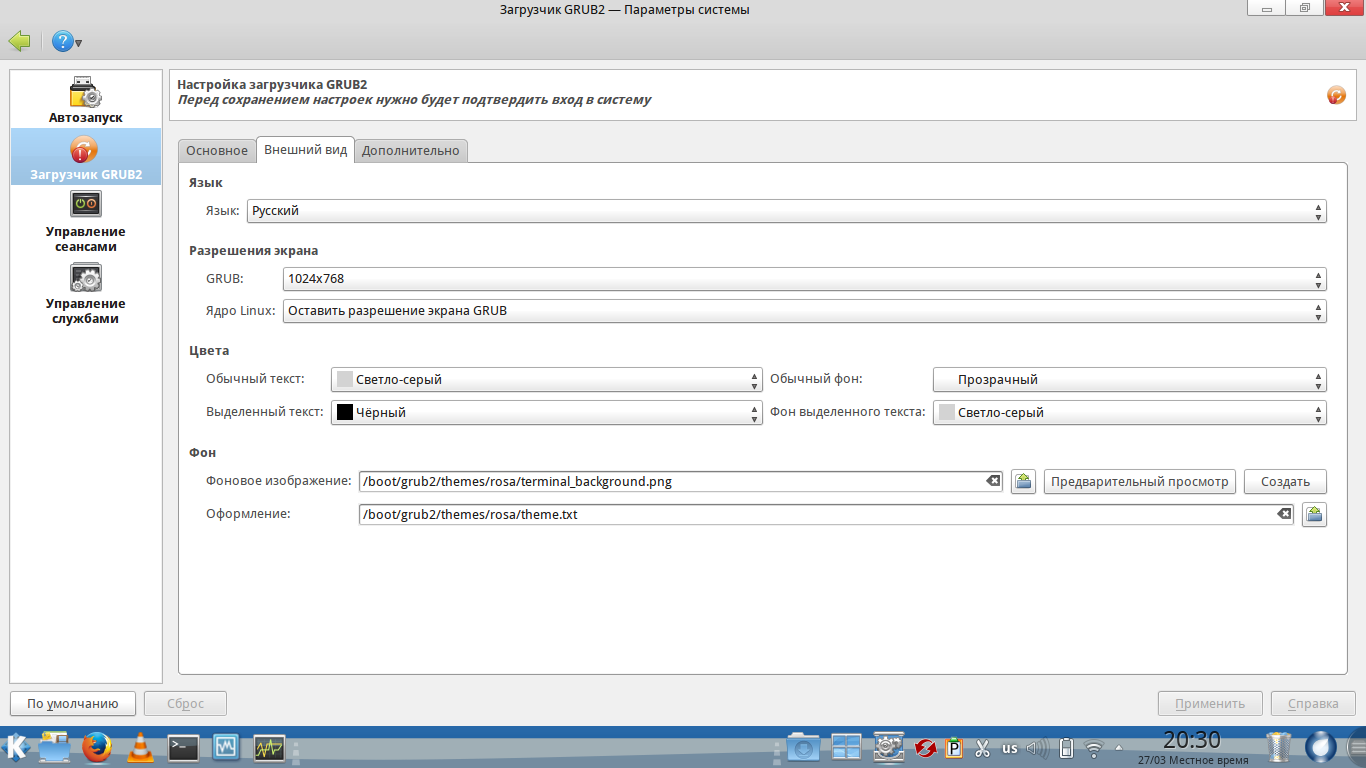Open the Фон выделенного текста dropdown

1130,412
